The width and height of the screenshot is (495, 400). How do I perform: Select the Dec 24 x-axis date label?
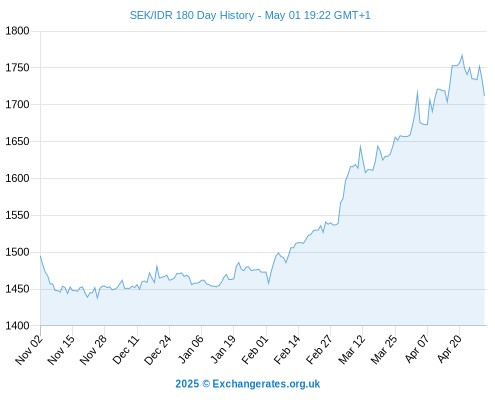coord(158,350)
